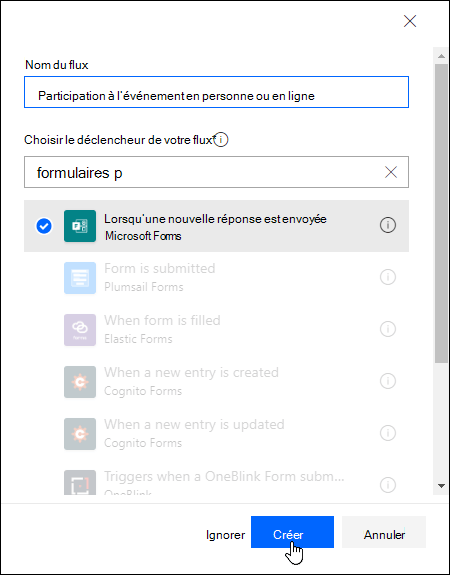The height and width of the screenshot is (575, 450).
Task: Open info for 'Lorsqu'une nouvelle réponse est envoyée'
Action: click(x=388, y=225)
